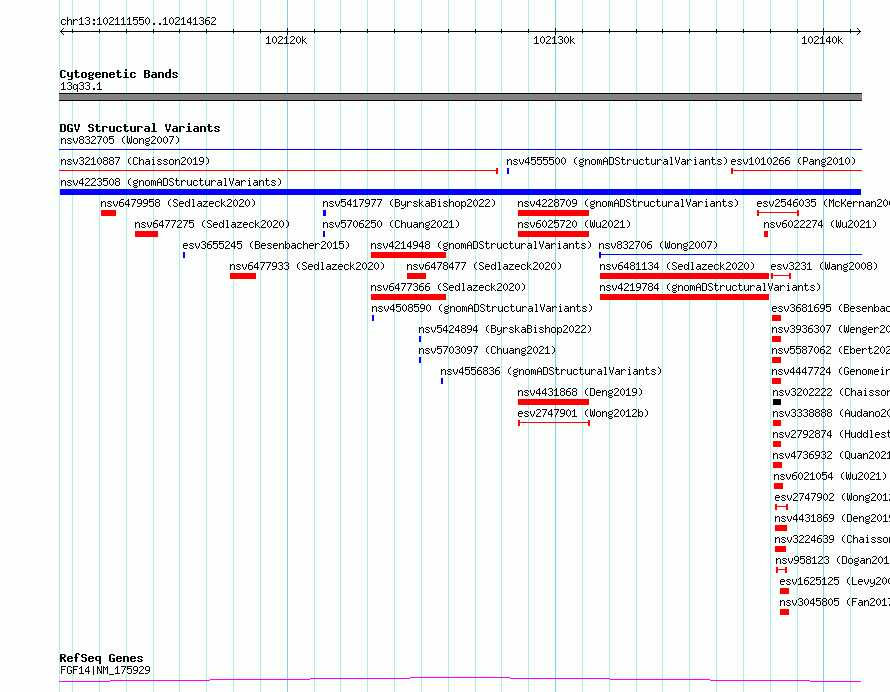Click the chr13:102111550..102141362 coordinate label

point(138,22)
